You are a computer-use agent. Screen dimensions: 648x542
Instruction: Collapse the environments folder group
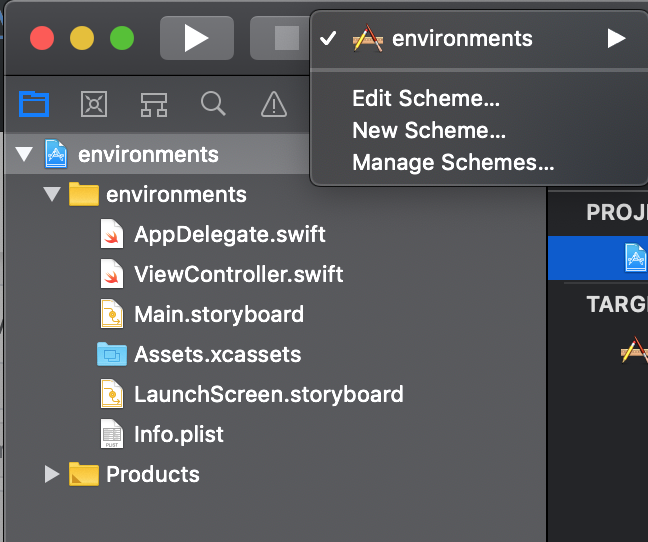tap(52, 194)
